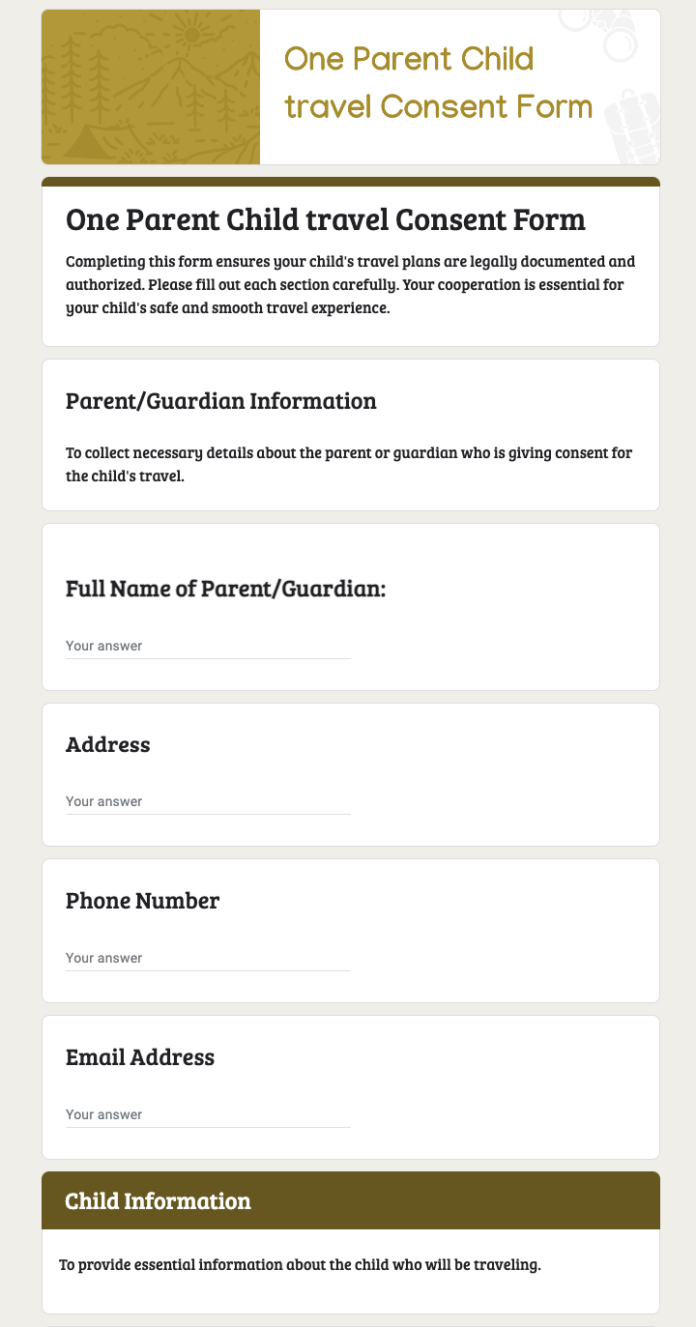Click the Child Information description text

pyautogui.click(x=300, y=1263)
